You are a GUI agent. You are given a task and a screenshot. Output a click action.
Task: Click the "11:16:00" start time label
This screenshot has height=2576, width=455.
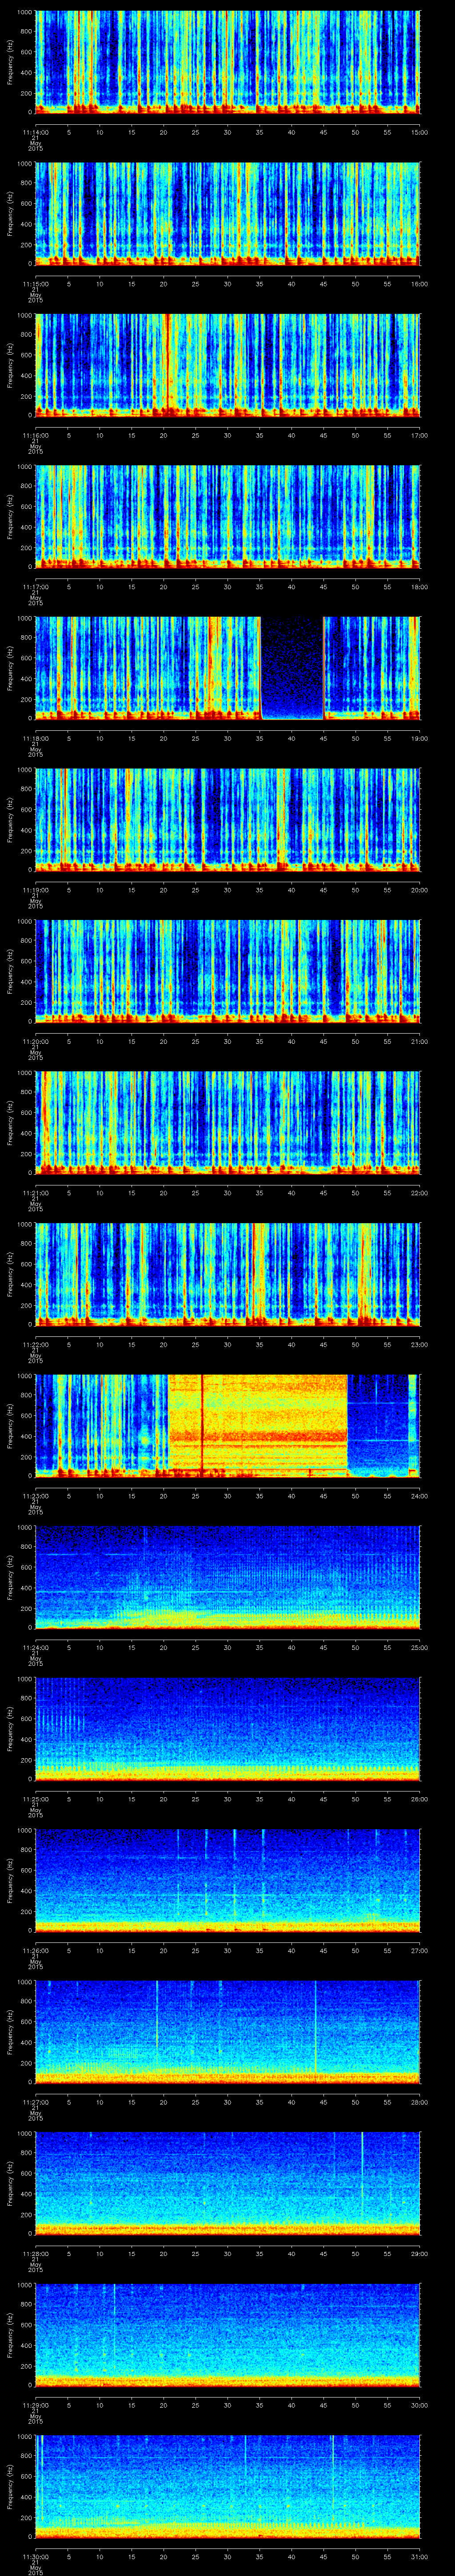click(36, 435)
